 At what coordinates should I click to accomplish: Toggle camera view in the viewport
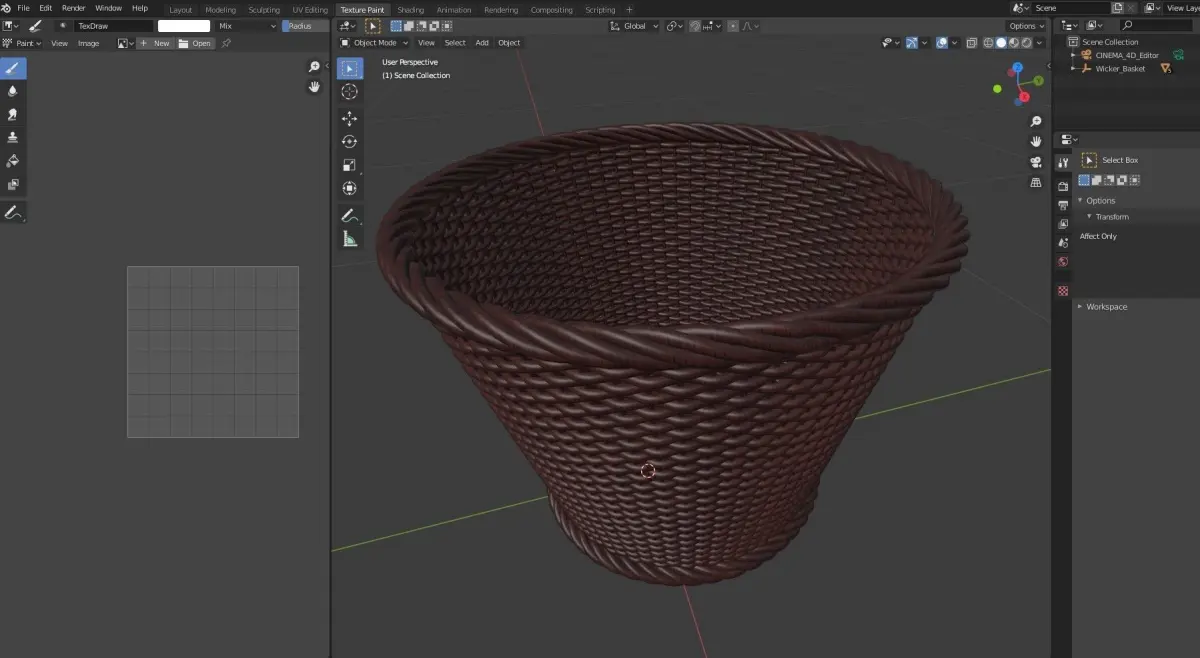(1036, 162)
